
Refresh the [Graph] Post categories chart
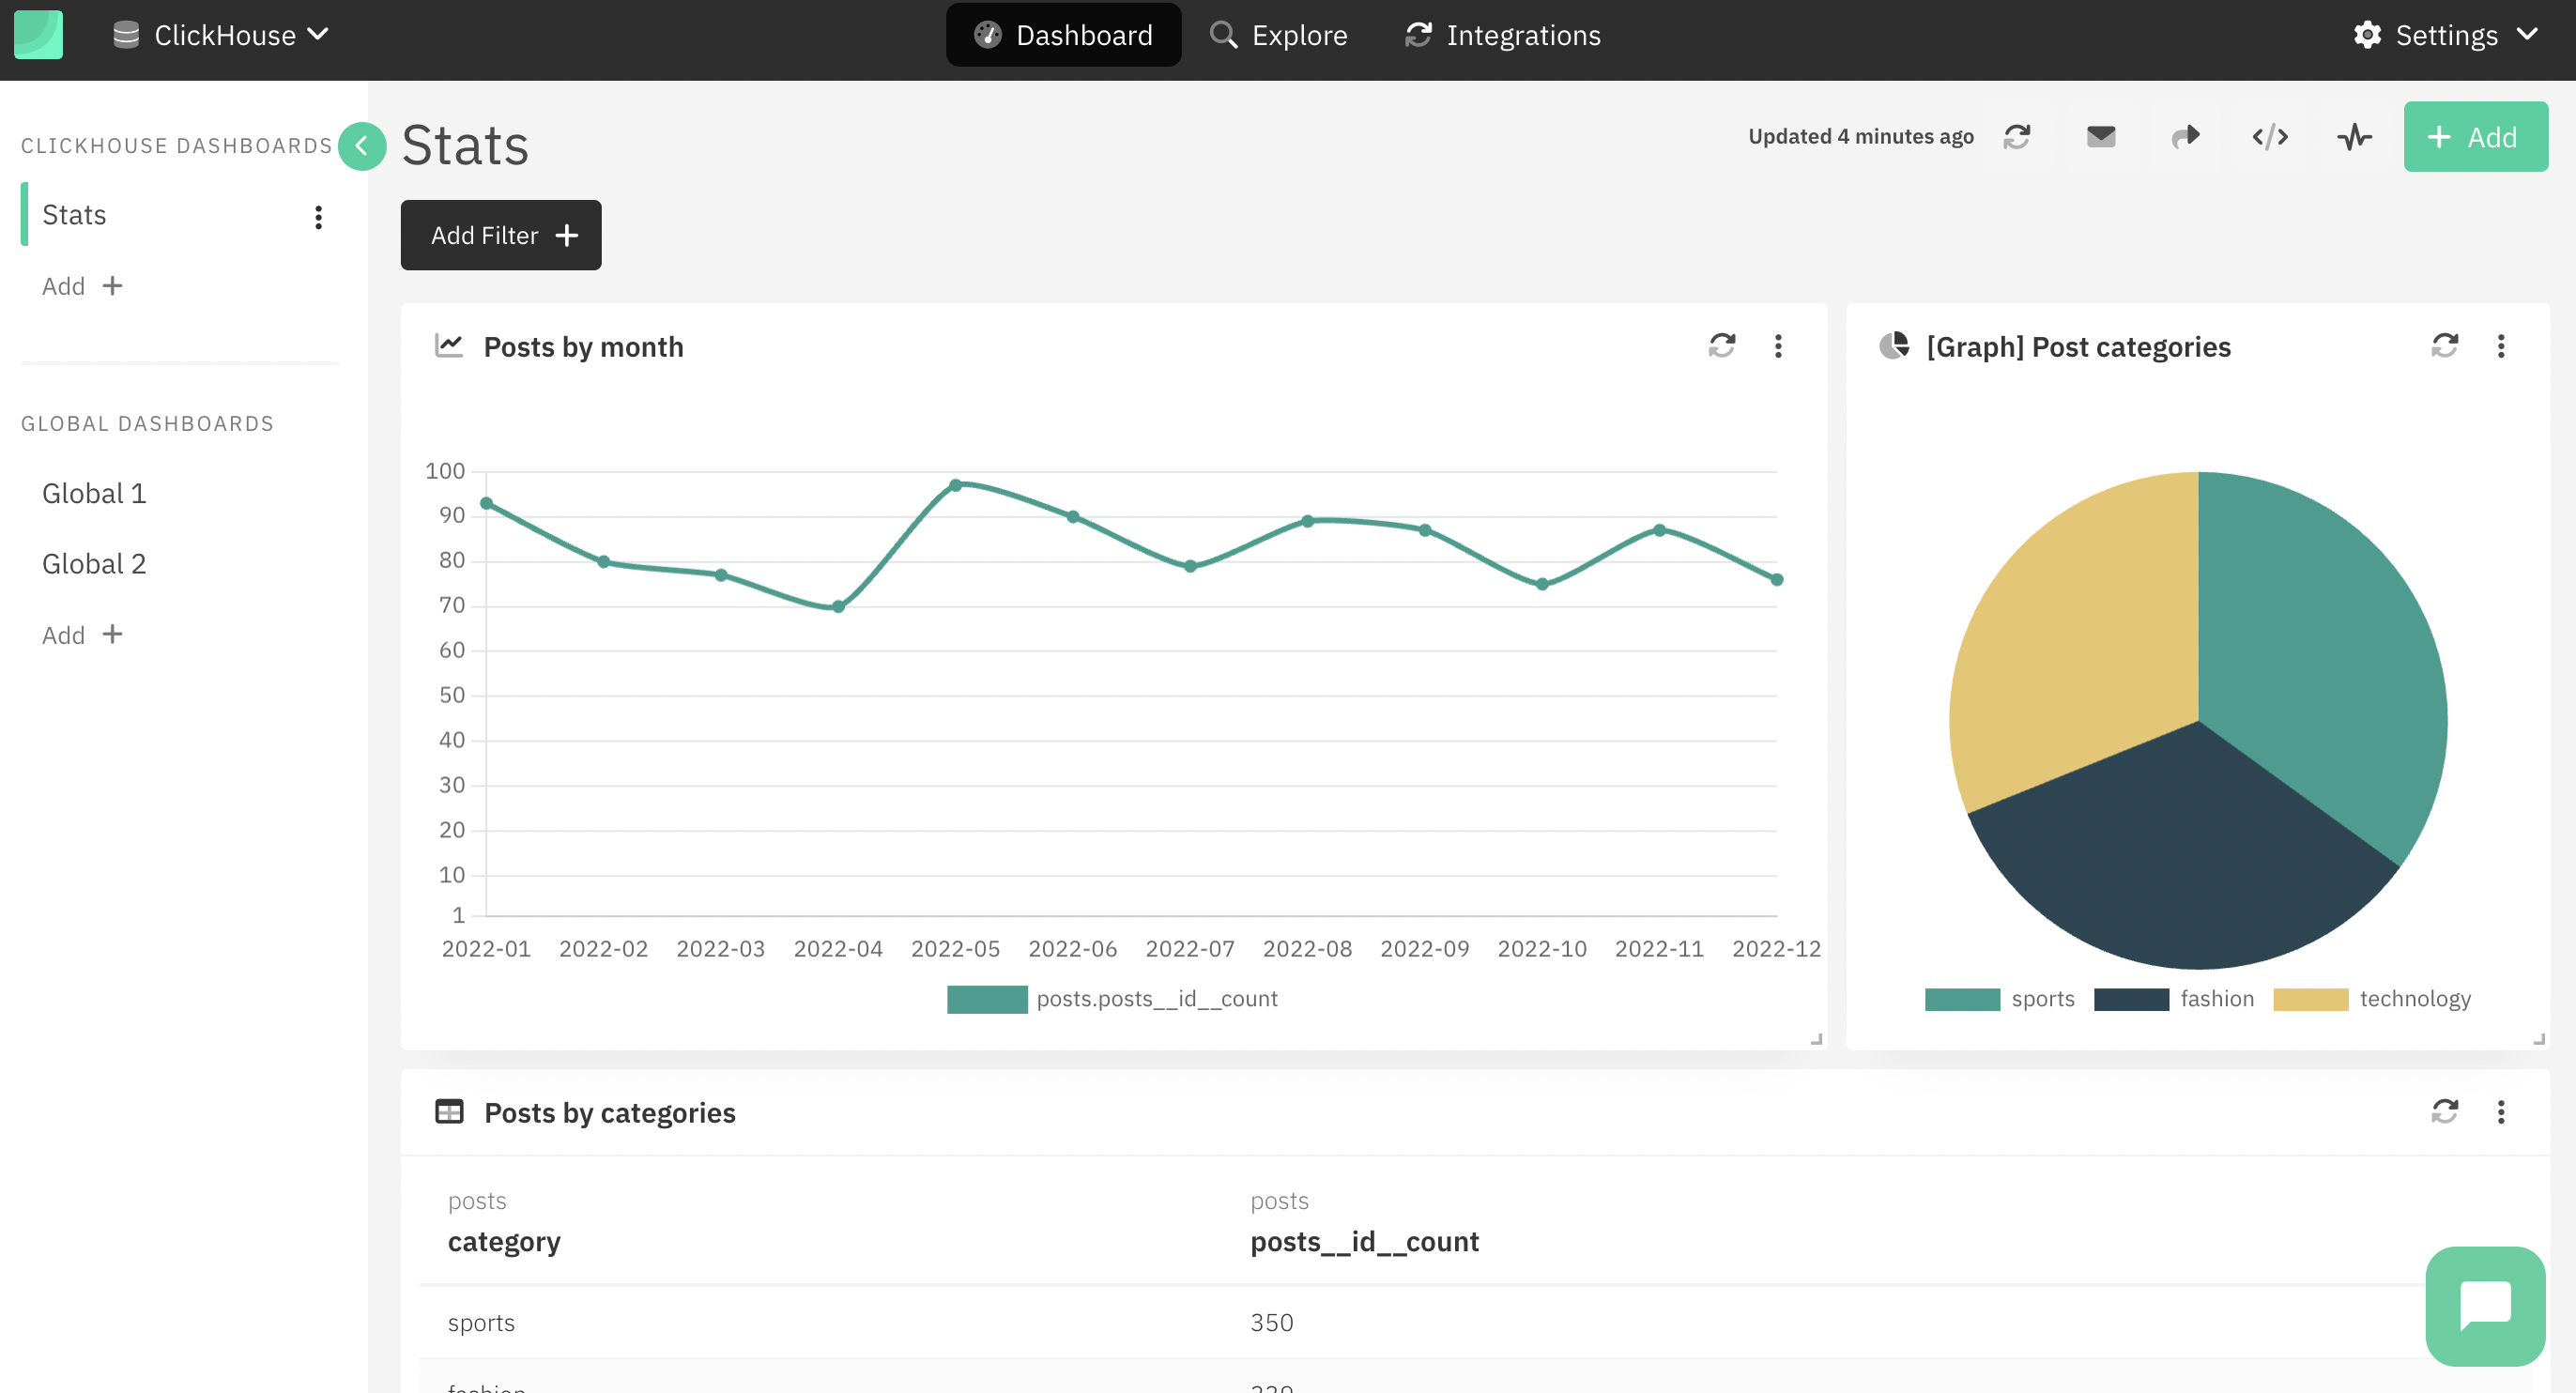pos(2445,346)
